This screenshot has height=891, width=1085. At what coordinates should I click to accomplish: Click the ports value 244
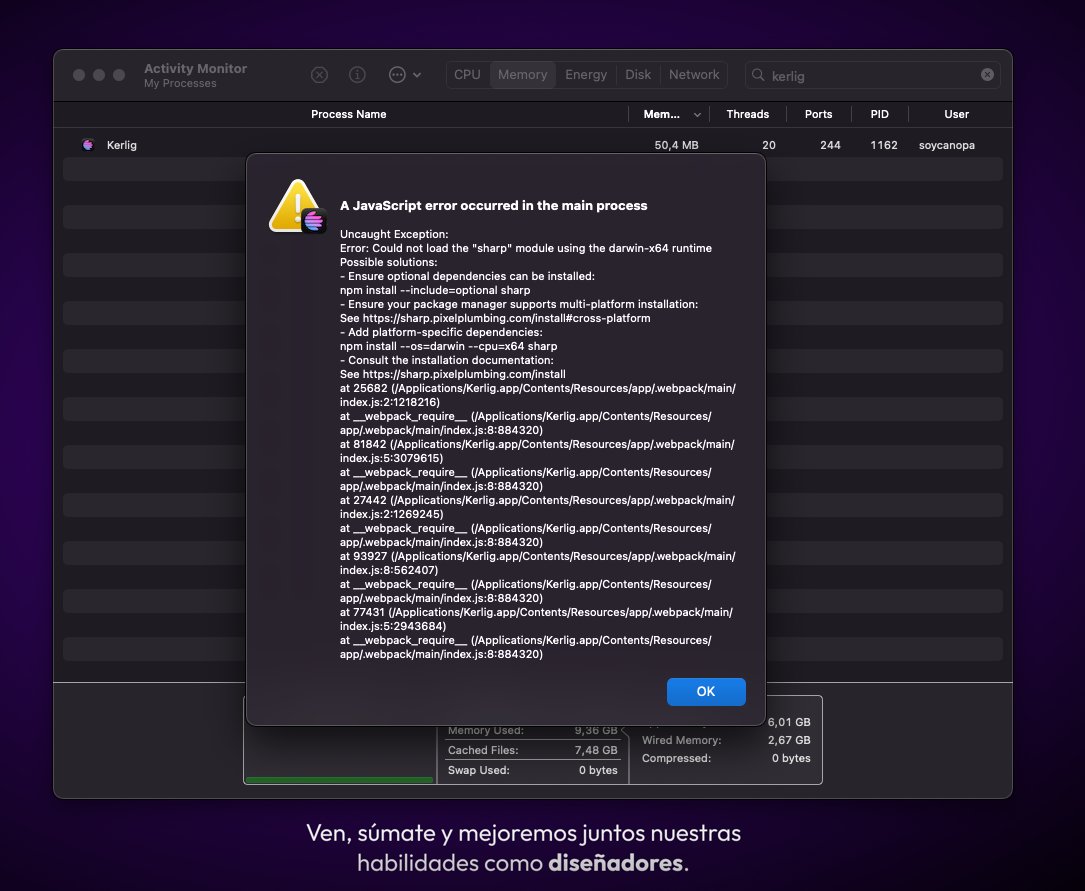(x=830, y=145)
